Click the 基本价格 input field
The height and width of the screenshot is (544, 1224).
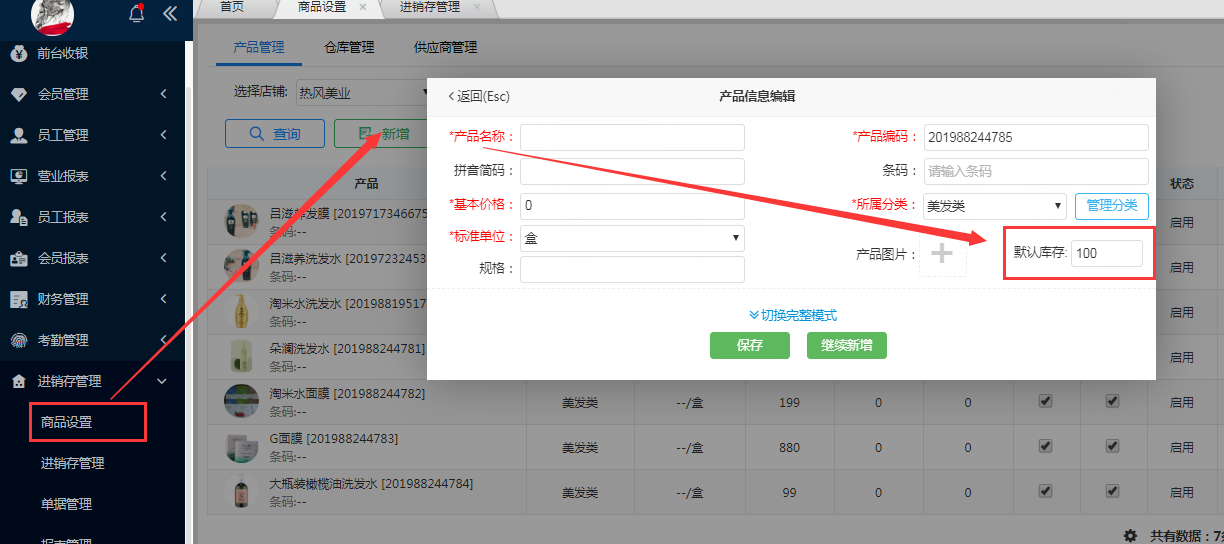click(x=632, y=206)
